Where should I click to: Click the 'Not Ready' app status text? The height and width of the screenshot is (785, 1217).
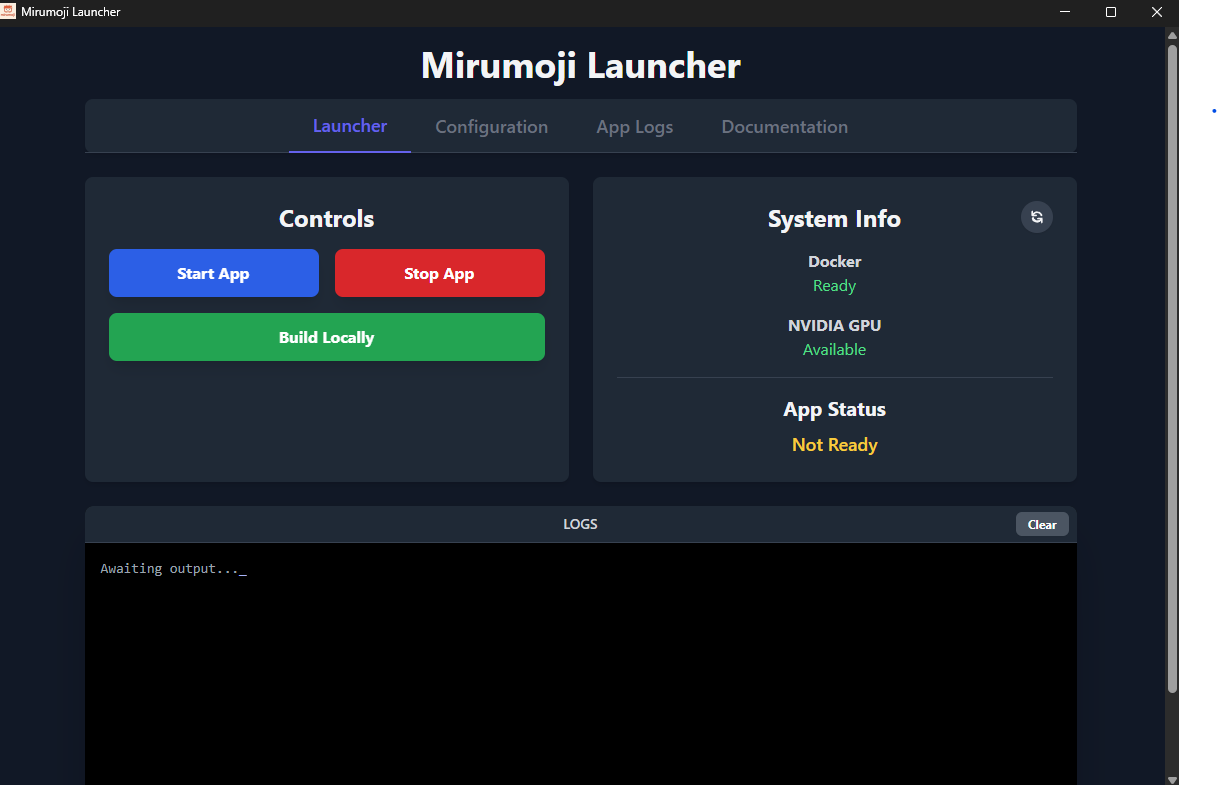pyautogui.click(x=835, y=445)
